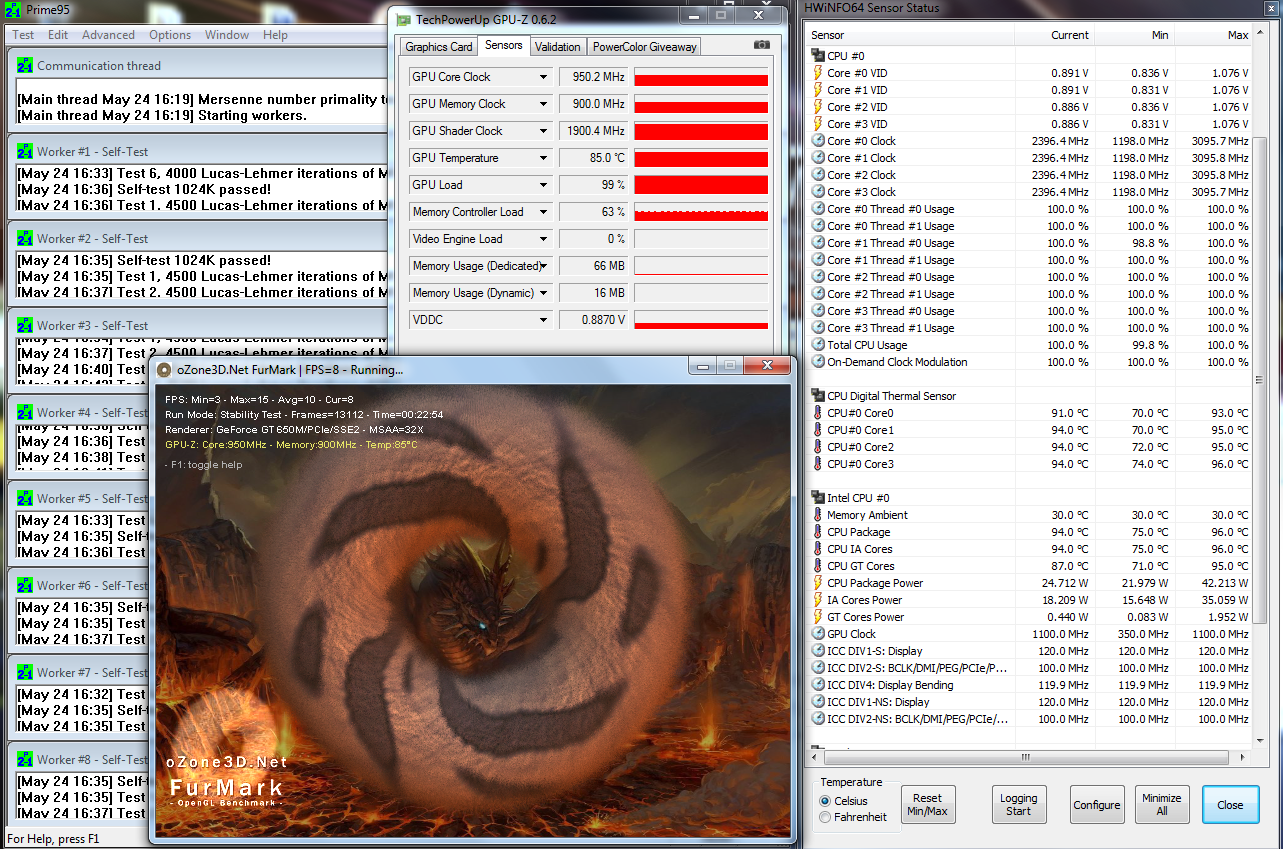Open the Help menu in Prime95
This screenshot has width=1283, height=849.
(x=275, y=35)
